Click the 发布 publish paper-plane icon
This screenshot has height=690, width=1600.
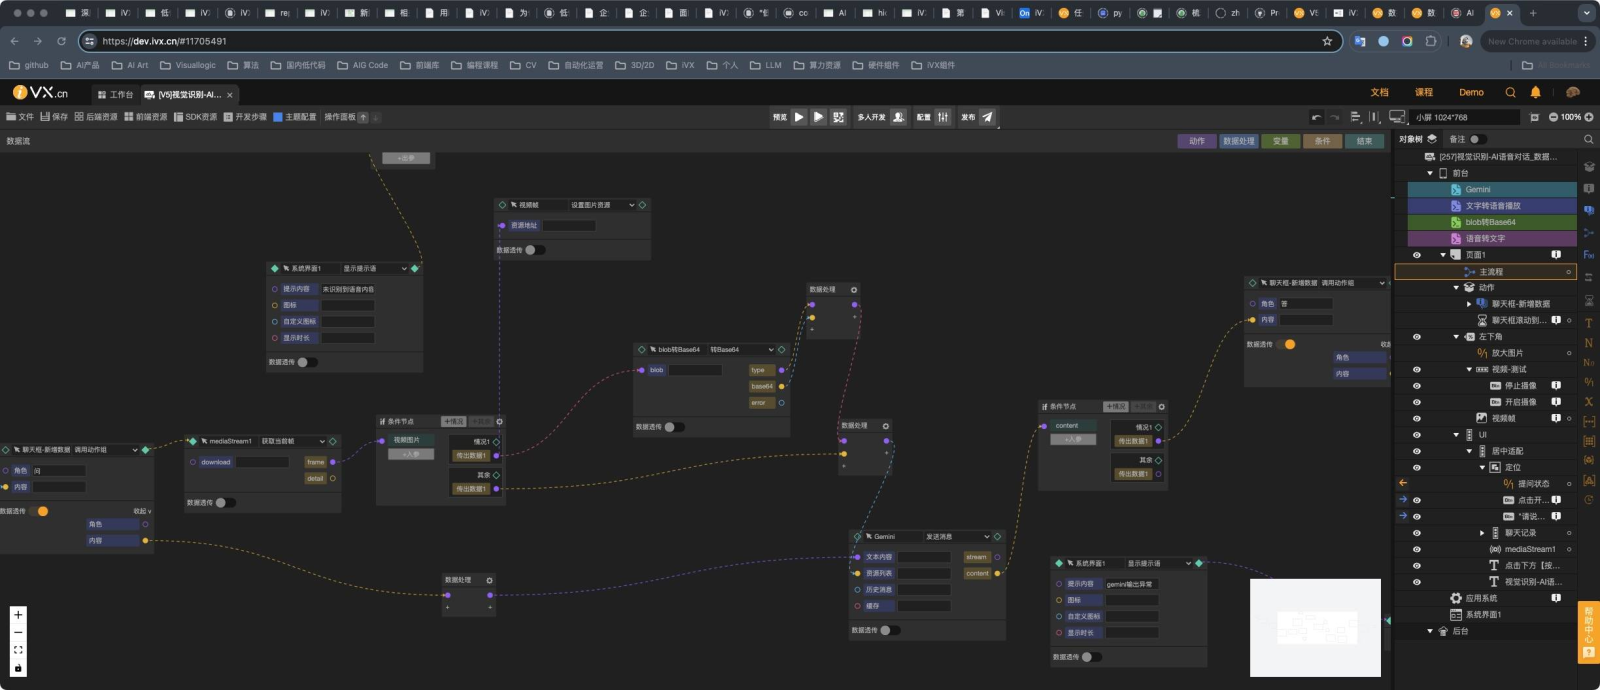987,117
